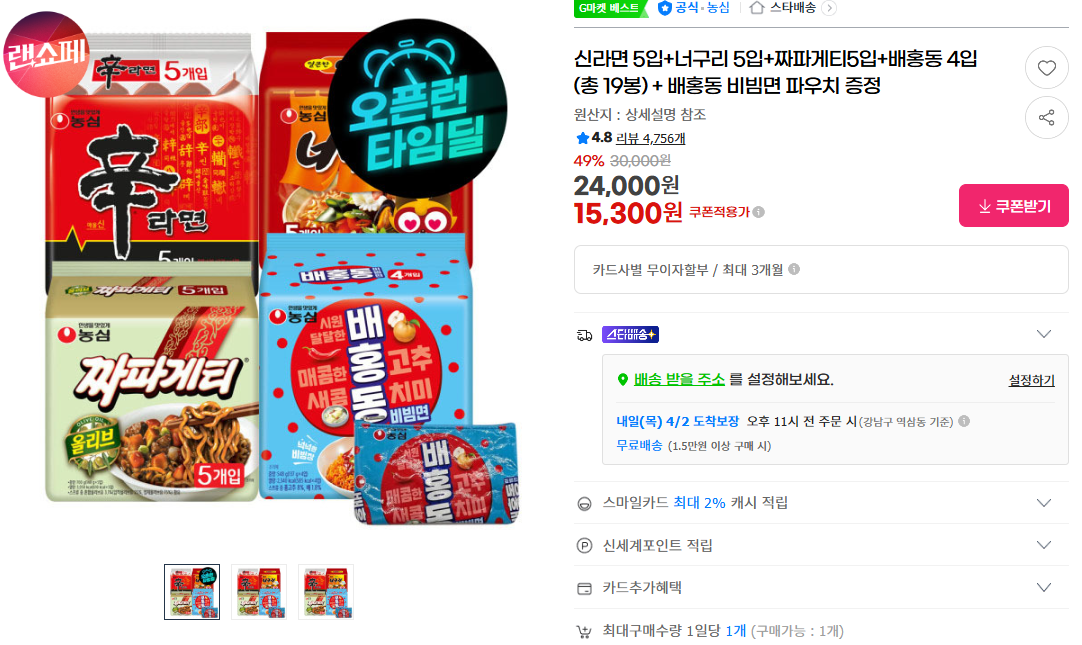Open the 설정하기 address setup link
The image size is (1082, 645).
[x=1031, y=380]
